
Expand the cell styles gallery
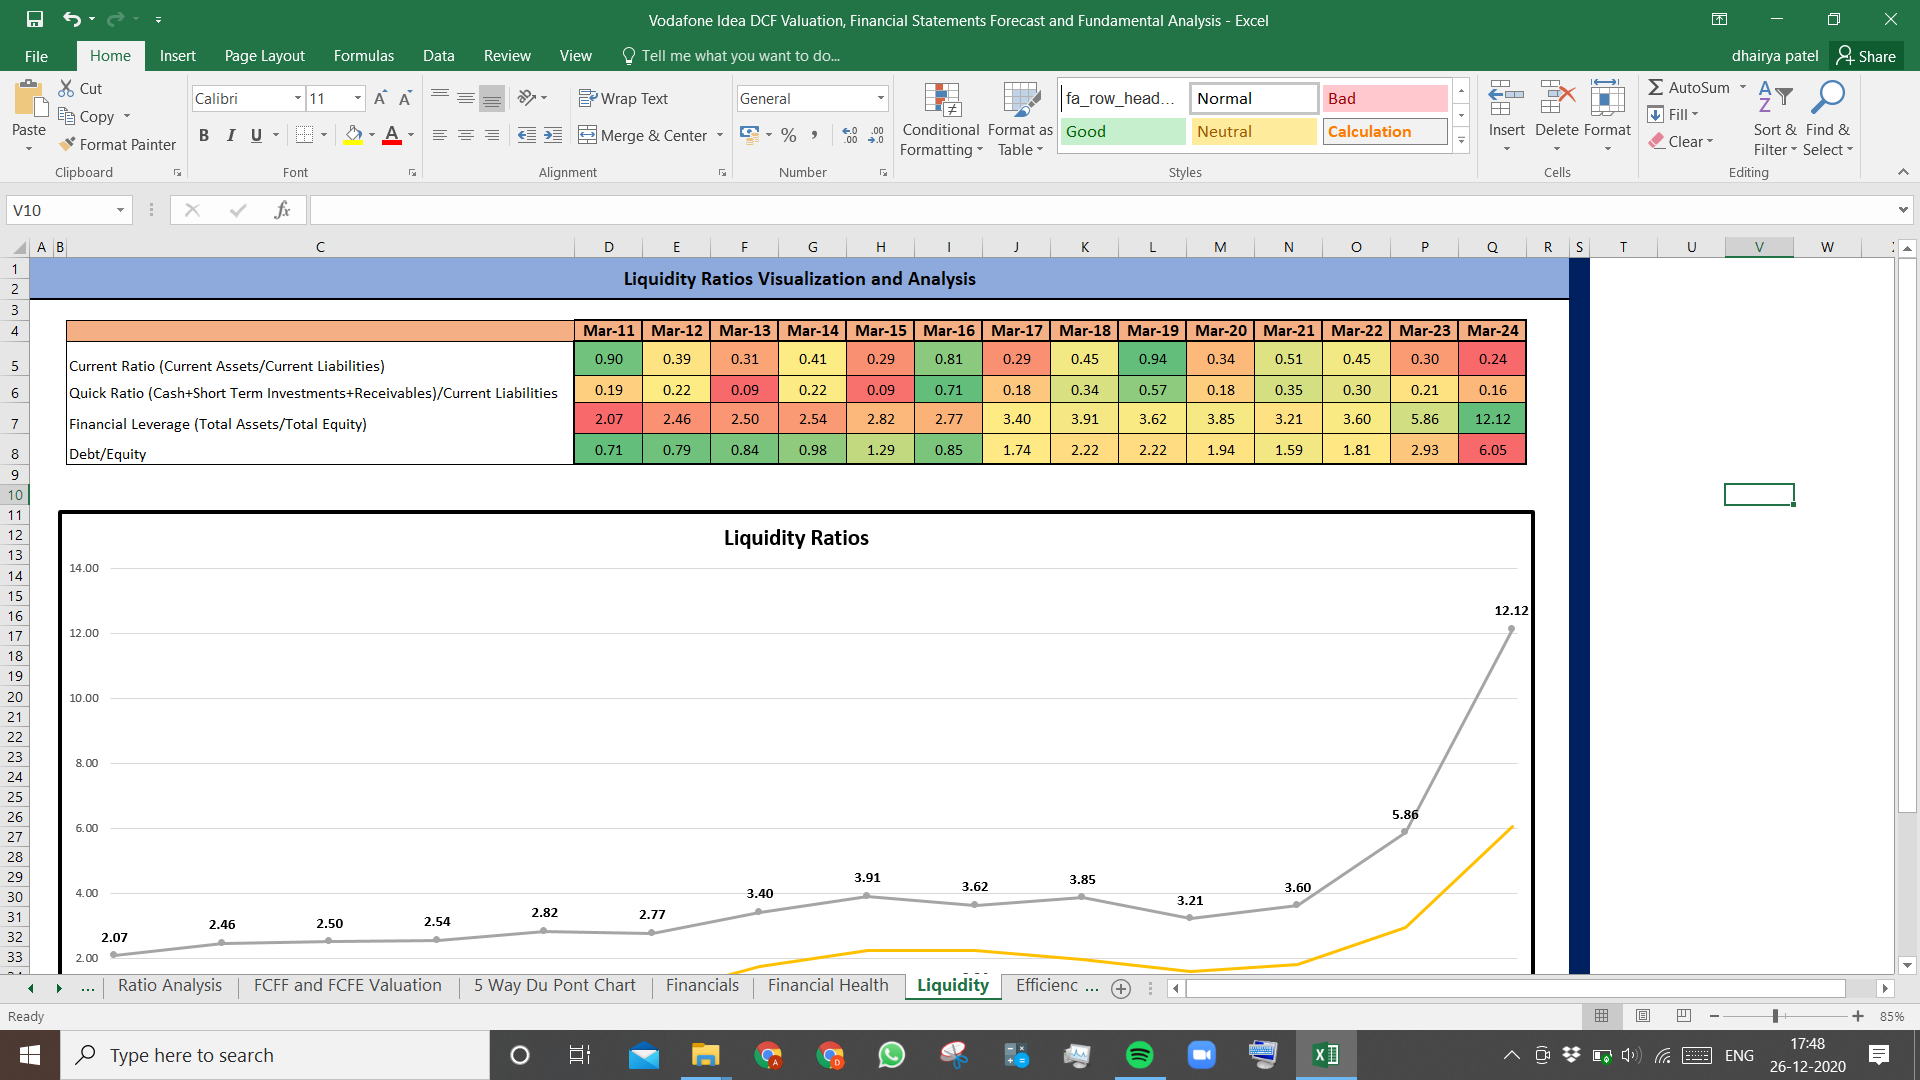pyautogui.click(x=1461, y=140)
